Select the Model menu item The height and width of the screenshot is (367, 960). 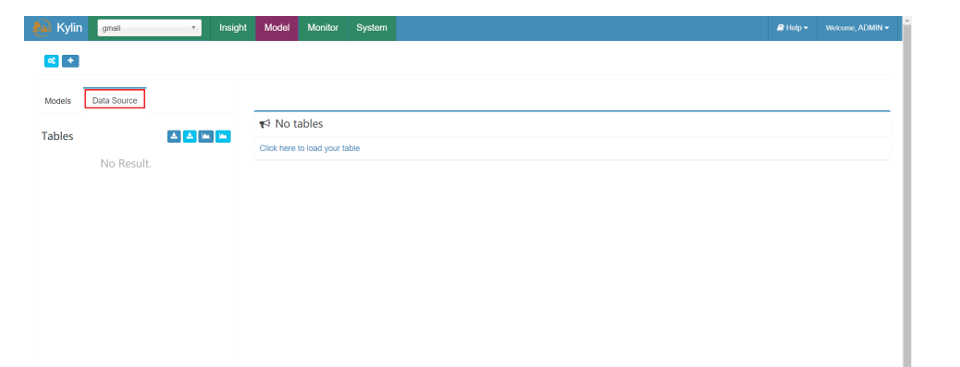277,28
